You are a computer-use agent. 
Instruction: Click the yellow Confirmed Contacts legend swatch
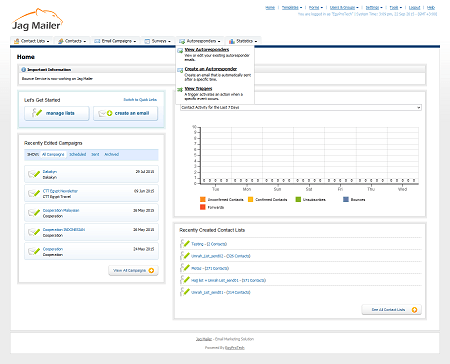(251, 199)
